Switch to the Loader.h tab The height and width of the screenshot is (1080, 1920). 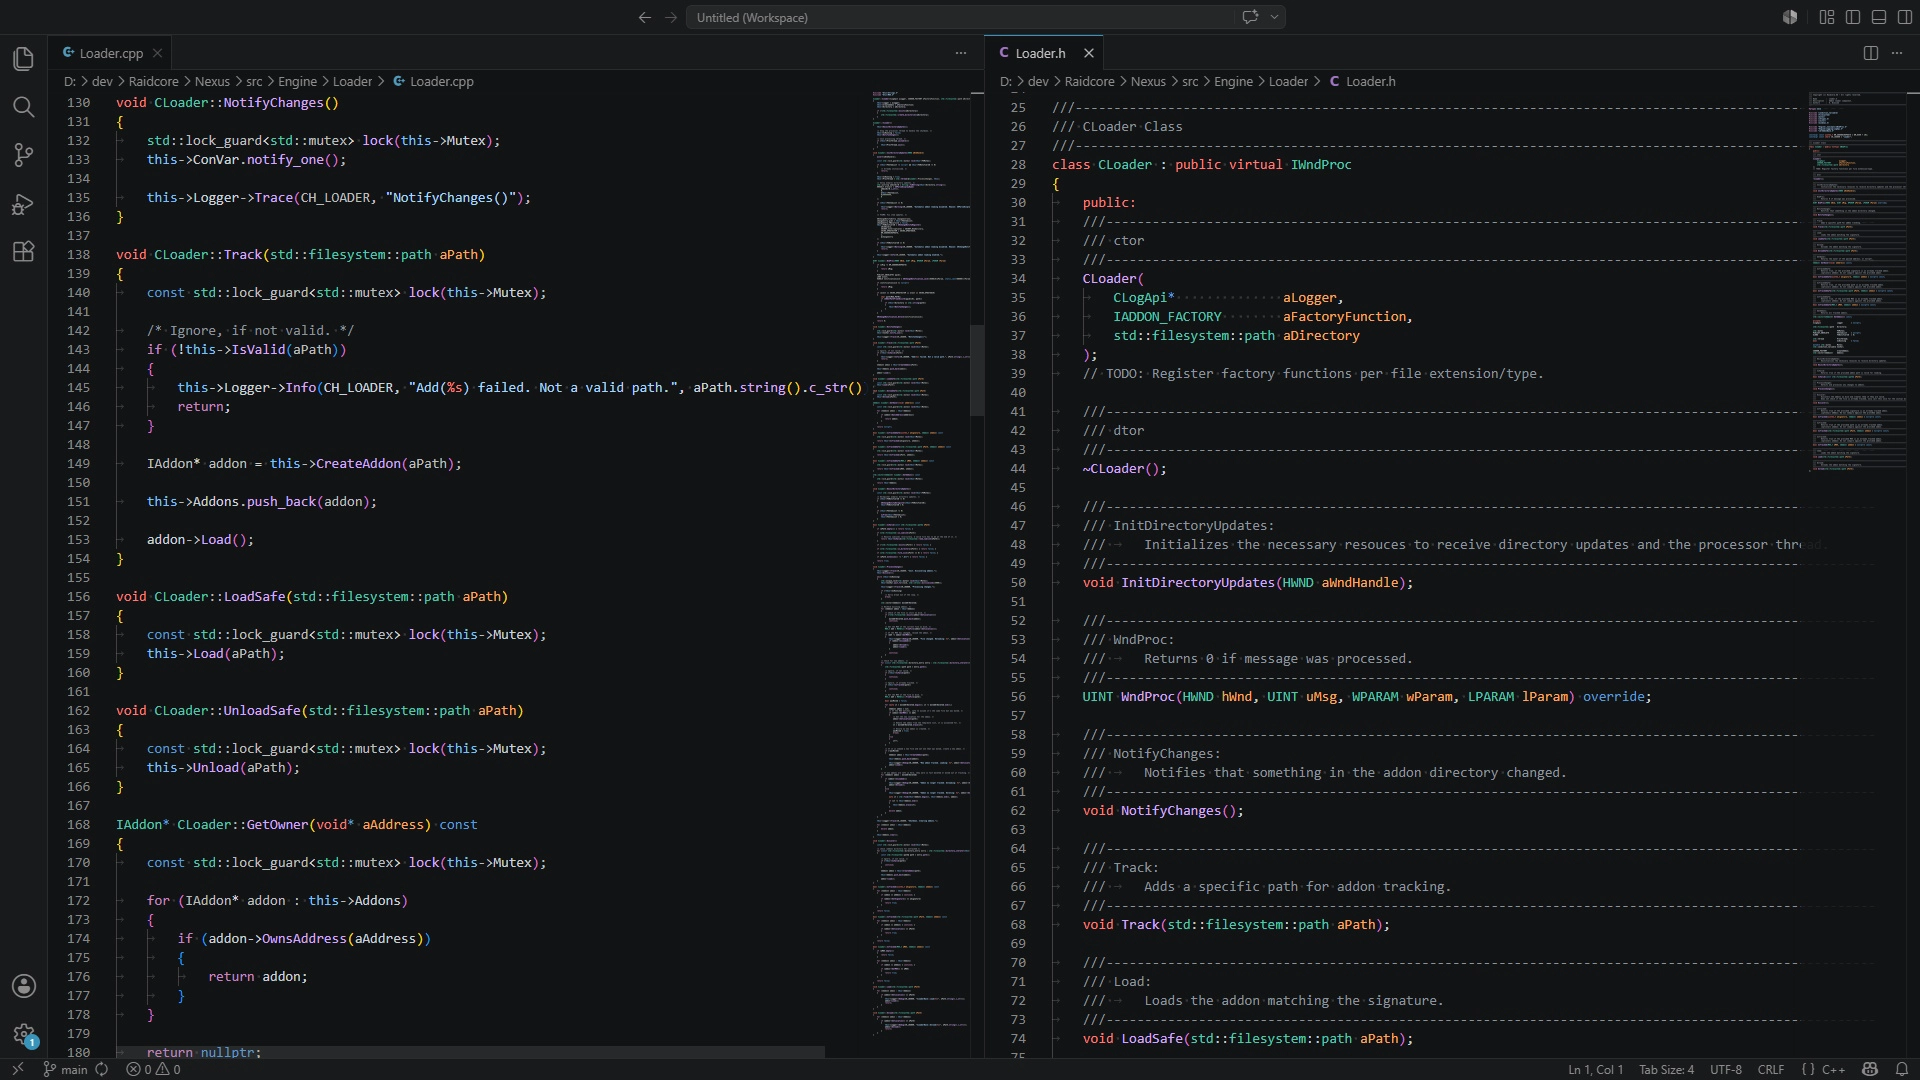[1039, 53]
